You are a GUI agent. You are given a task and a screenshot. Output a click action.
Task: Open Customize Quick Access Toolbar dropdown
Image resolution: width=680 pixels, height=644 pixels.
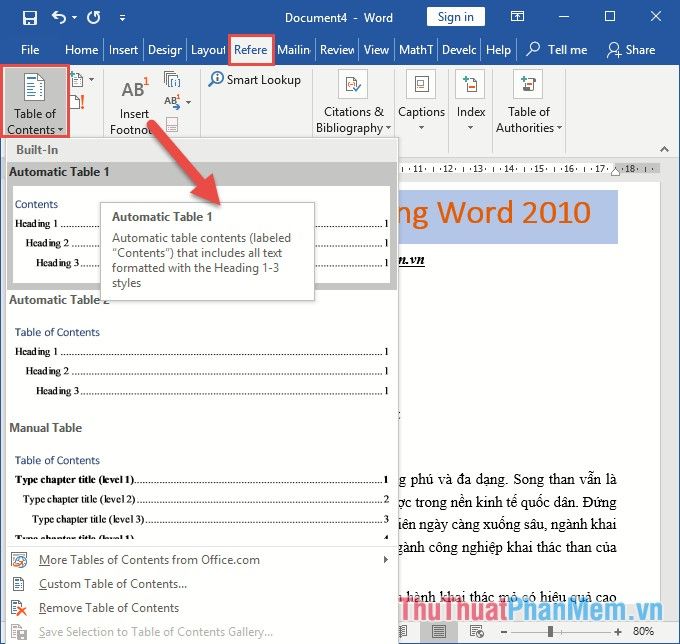pos(122,18)
